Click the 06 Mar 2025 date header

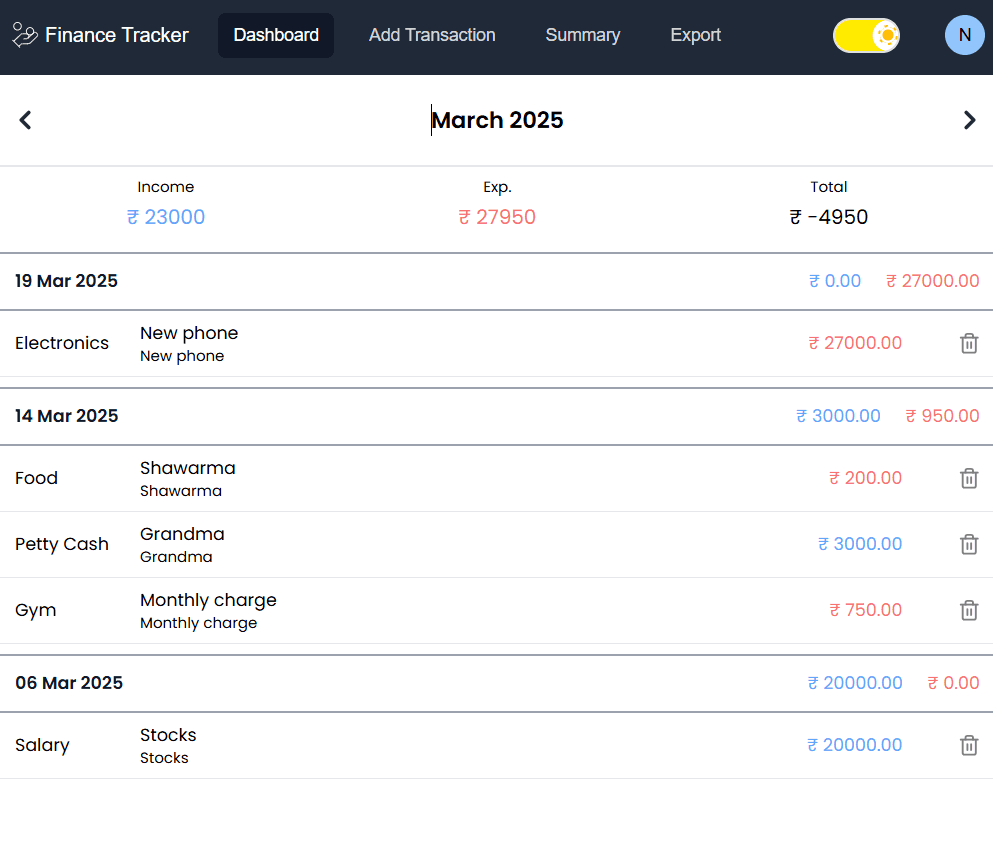(x=69, y=683)
